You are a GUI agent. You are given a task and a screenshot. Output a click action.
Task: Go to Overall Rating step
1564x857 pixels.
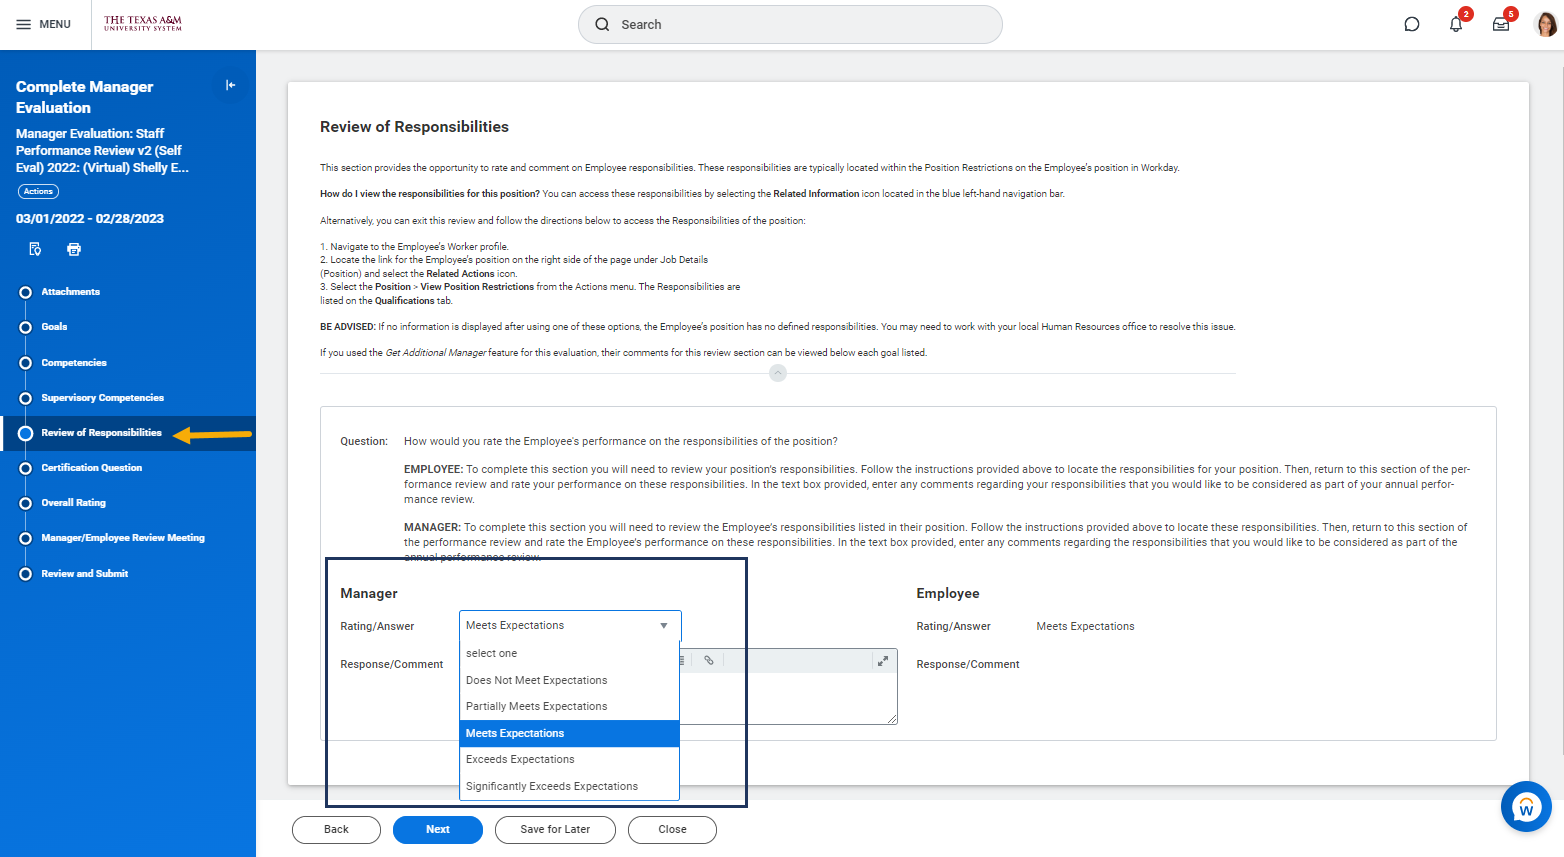point(73,503)
